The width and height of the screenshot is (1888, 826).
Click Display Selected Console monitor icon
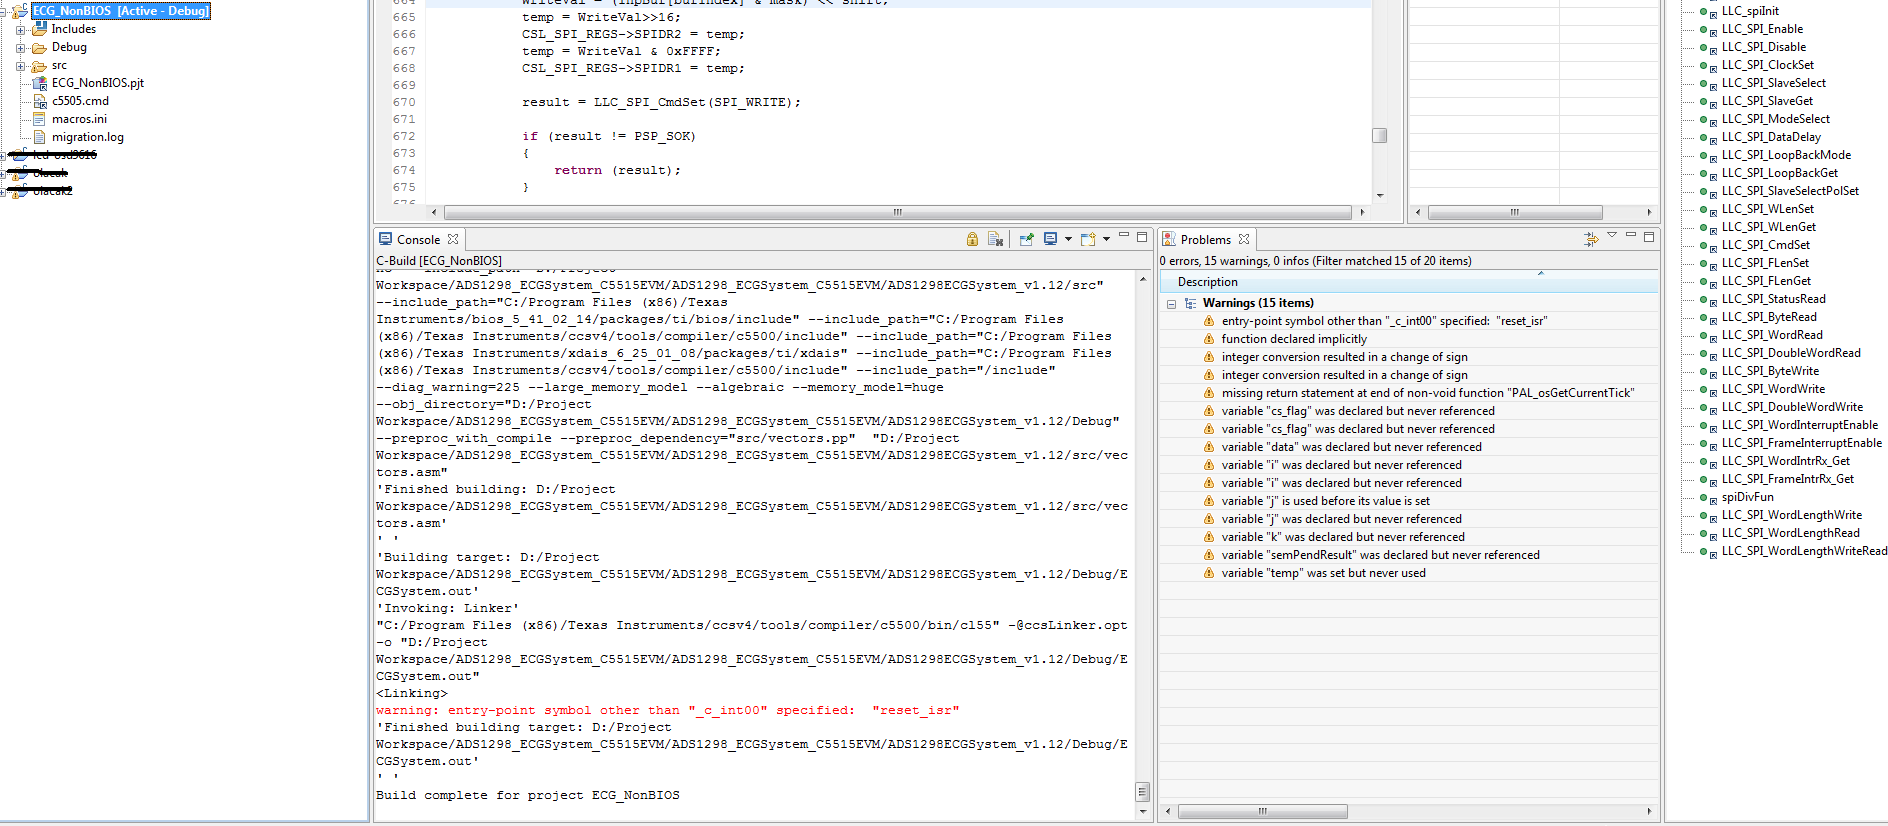(x=1050, y=239)
